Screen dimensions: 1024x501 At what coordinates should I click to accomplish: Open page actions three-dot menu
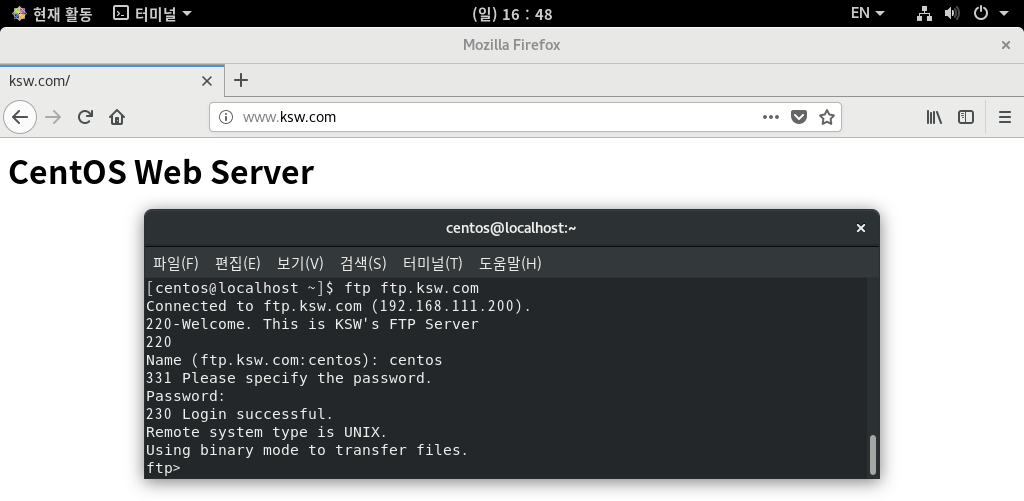tap(771, 117)
